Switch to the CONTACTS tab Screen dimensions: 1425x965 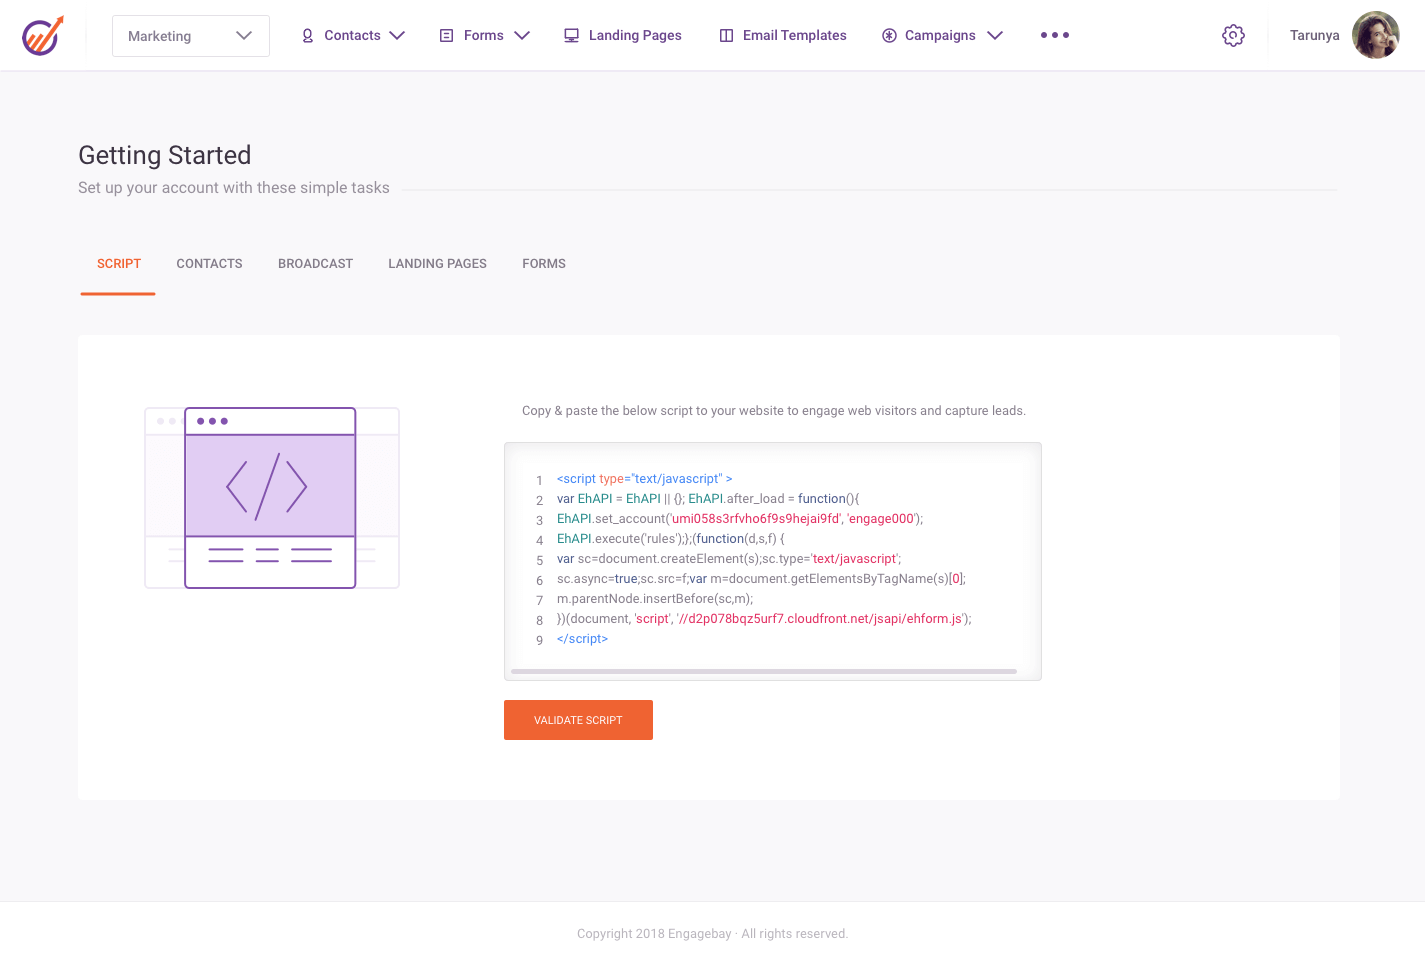click(x=209, y=264)
